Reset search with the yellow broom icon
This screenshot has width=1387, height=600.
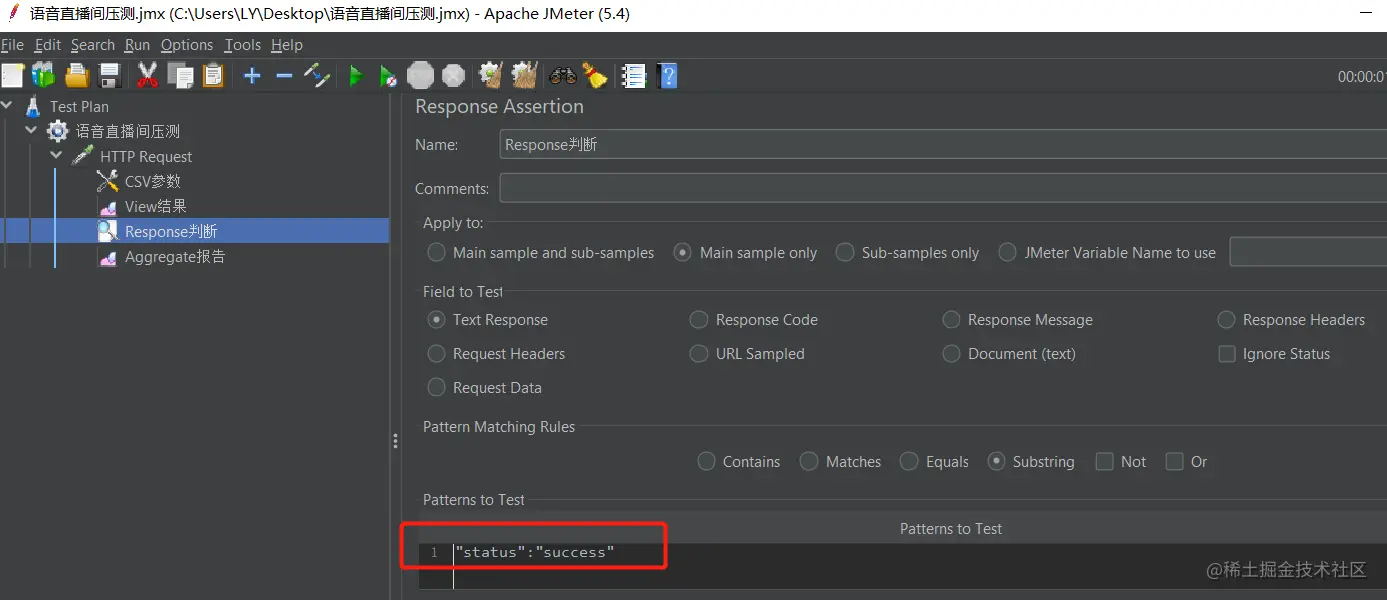pyautogui.click(x=595, y=75)
